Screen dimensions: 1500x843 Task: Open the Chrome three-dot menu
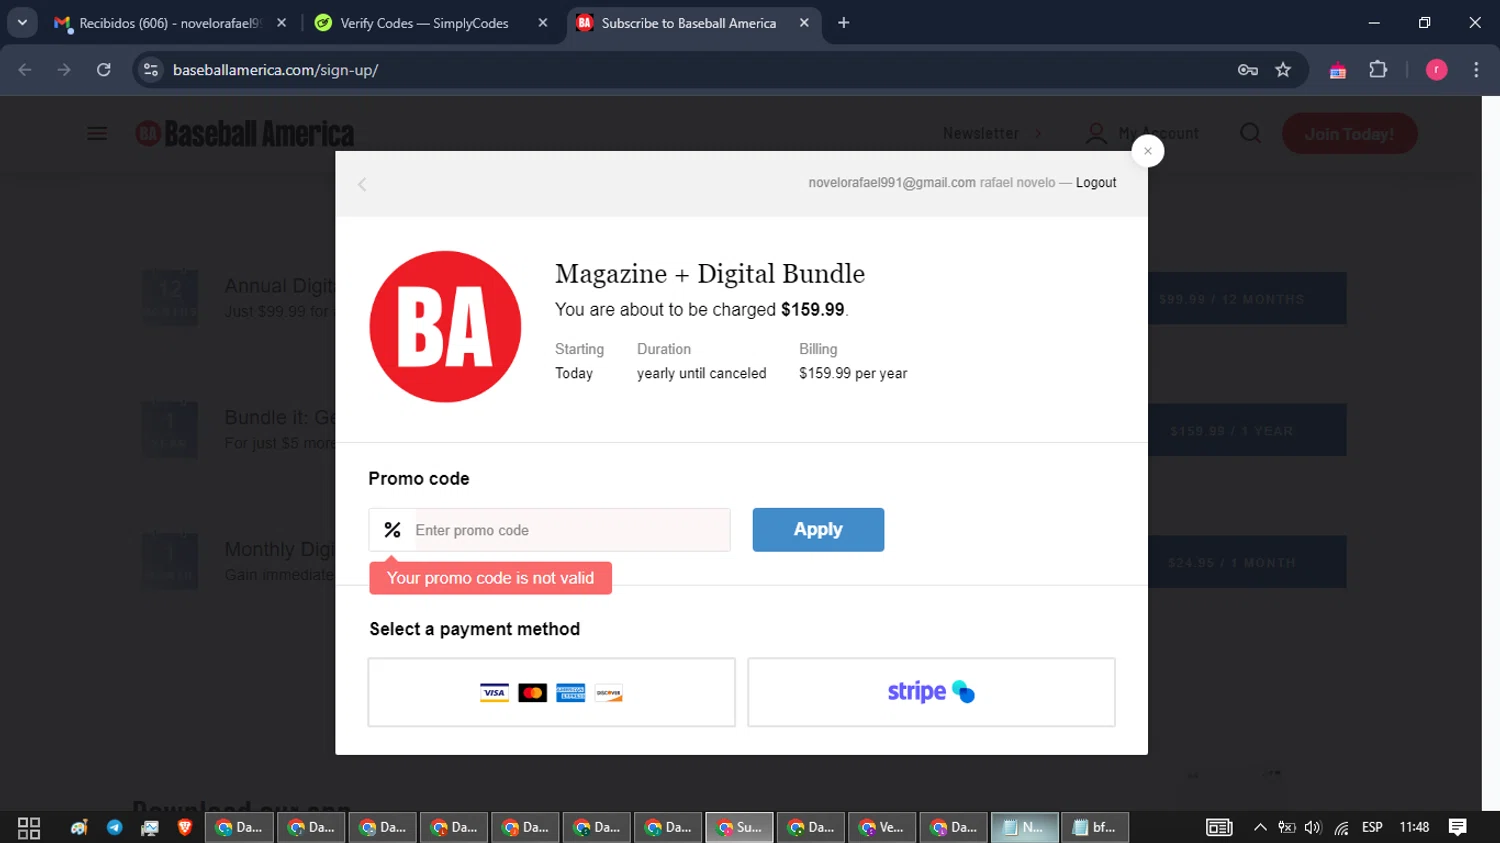coord(1476,70)
